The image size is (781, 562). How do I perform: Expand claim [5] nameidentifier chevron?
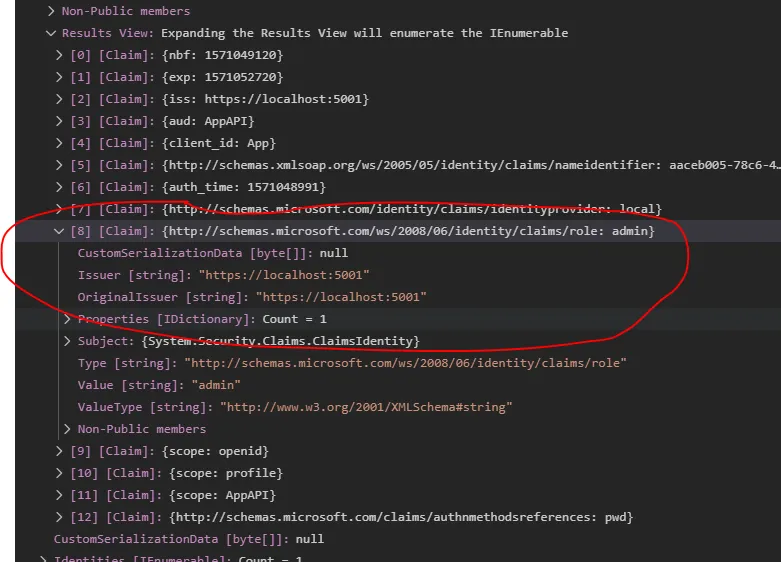59,165
